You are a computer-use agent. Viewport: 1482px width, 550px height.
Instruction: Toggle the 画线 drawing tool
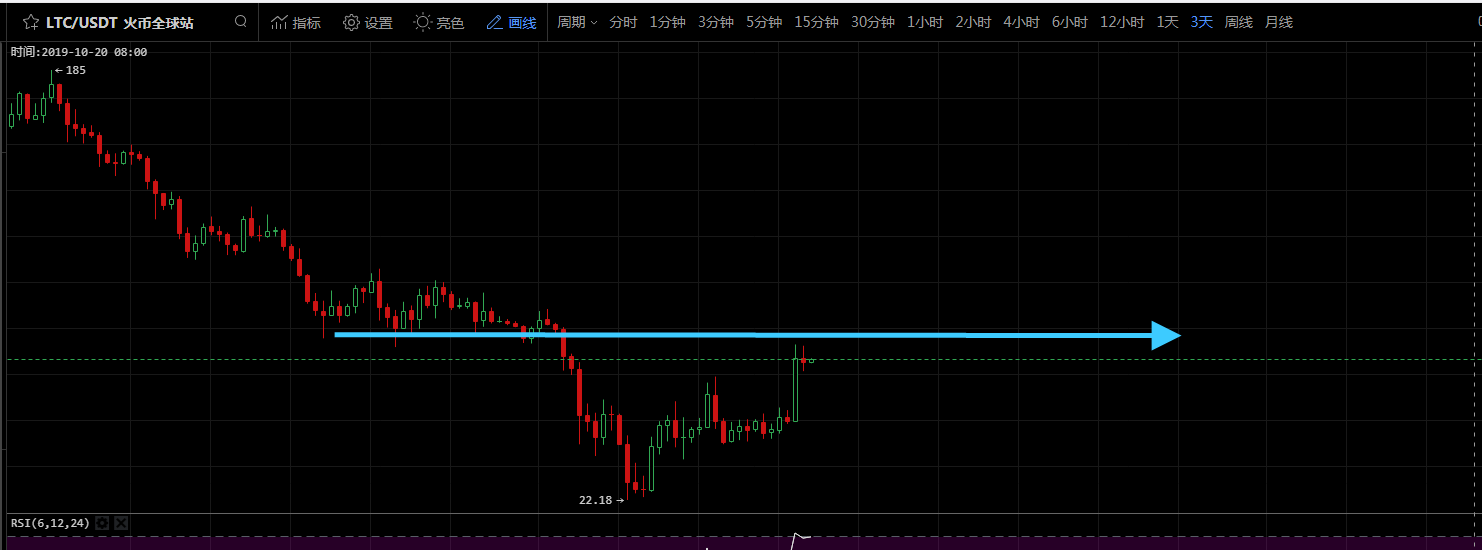tap(512, 22)
